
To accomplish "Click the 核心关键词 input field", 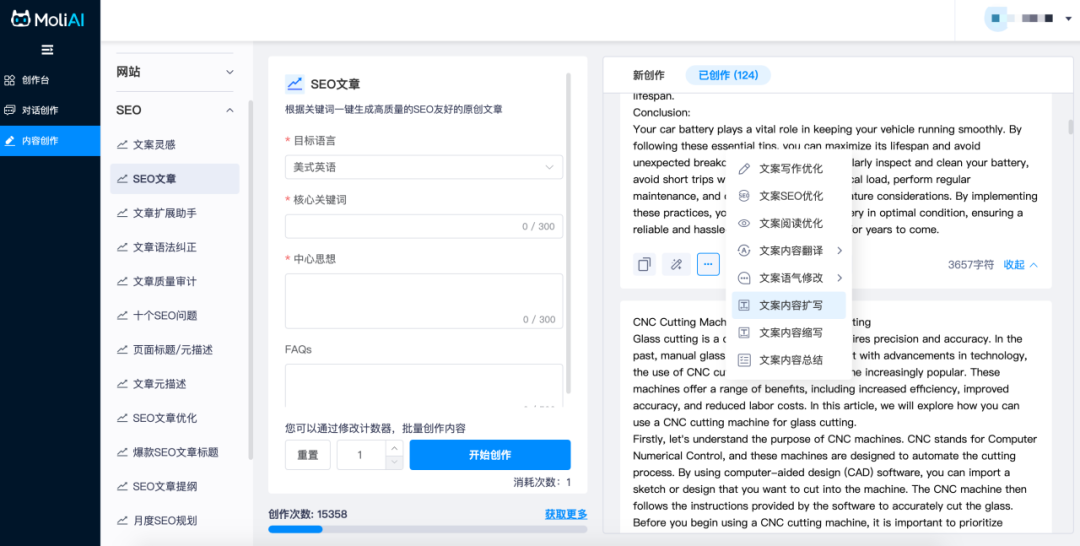I will point(423,226).
